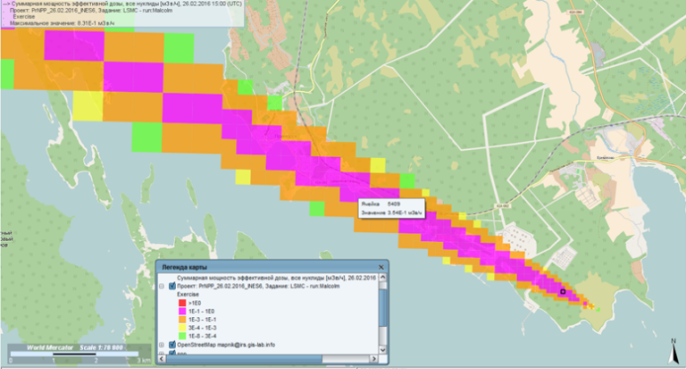This screenshot has height=369, width=686.
Task: Expand the OpenStreetMap mapnik layer node
Action: [x=161, y=344]
